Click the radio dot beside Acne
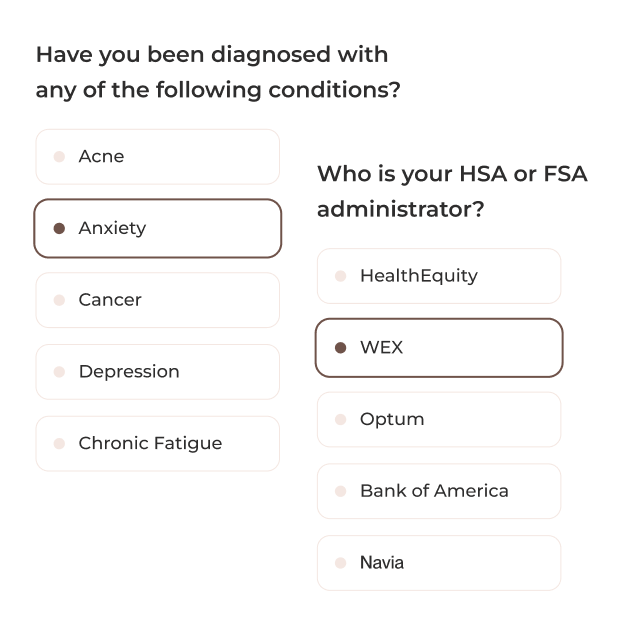The image size is (638, 626). point(59,157)
